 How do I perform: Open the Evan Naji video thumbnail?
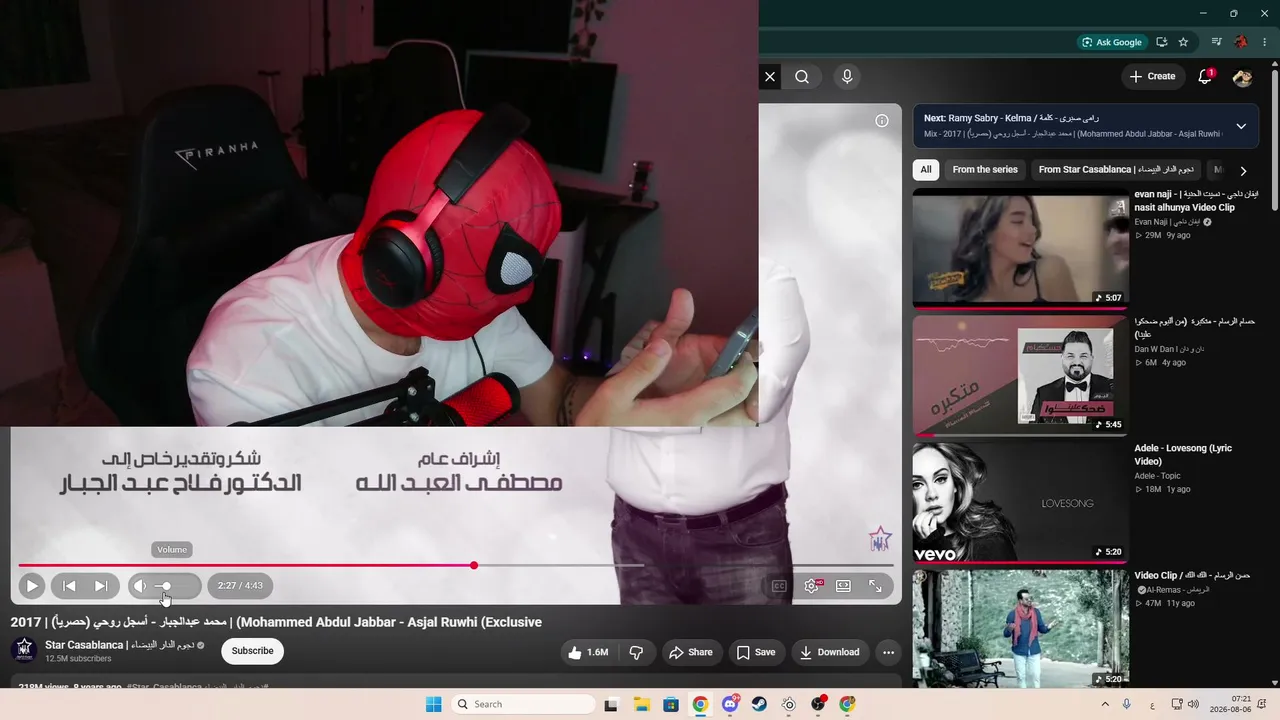pos(1021,248)
